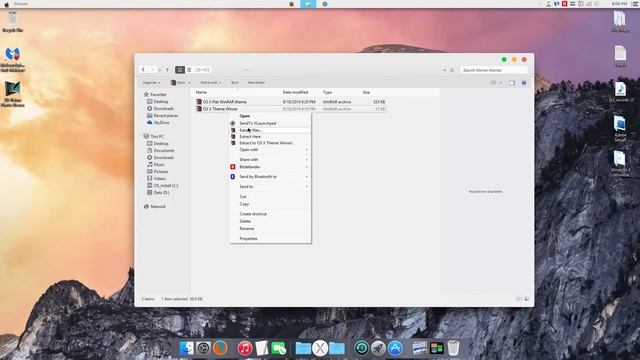Click the FaceTime icon in the dock
640x360 pixels.
tap(279, 348)
